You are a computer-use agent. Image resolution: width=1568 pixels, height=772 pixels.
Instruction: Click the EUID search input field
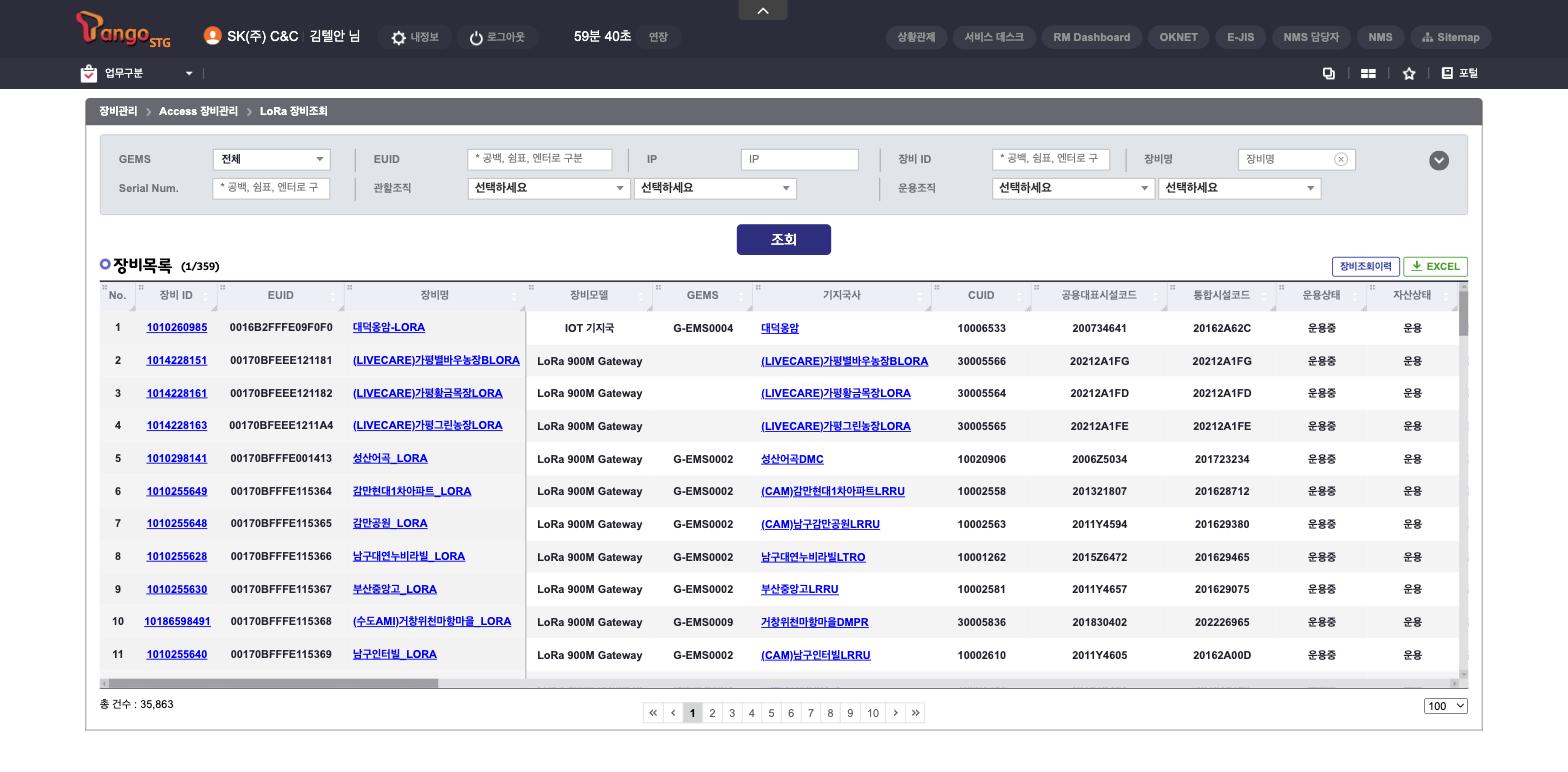[x=540, y=159]
